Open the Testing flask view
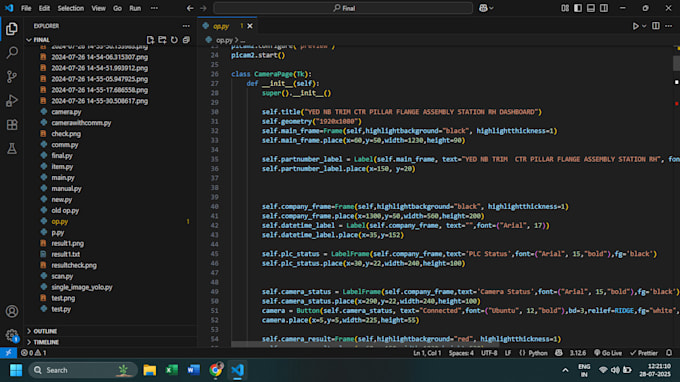The image size is (680, 382). click(x=12, y=149)
